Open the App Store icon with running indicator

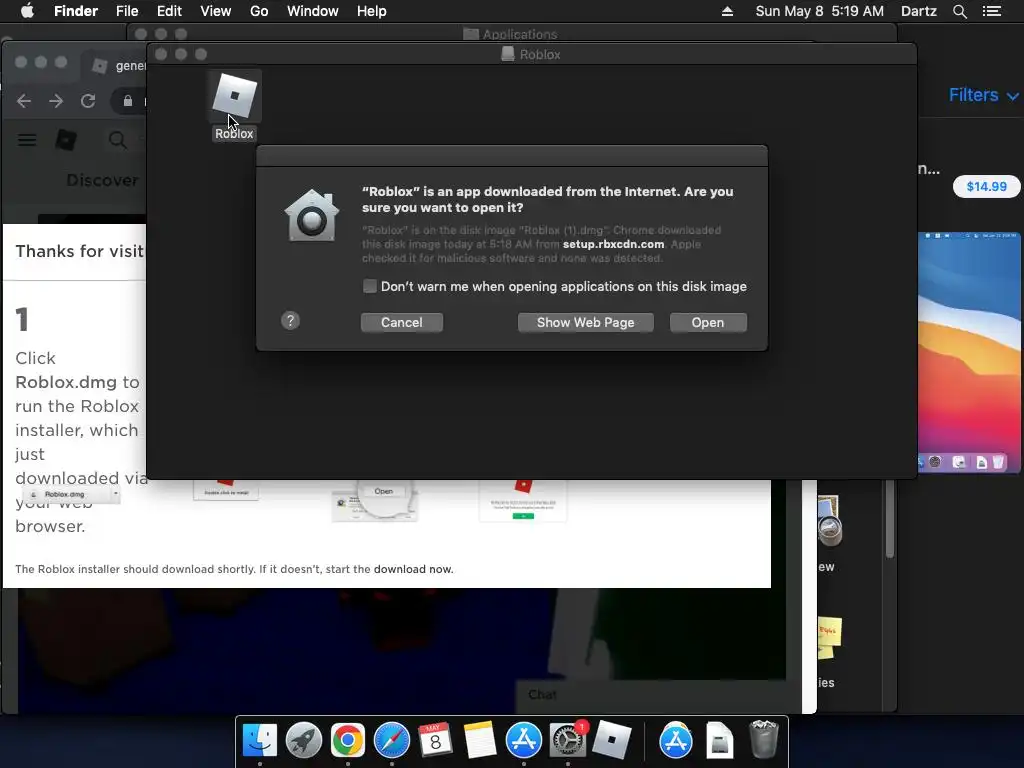click(x=523, y=741)
